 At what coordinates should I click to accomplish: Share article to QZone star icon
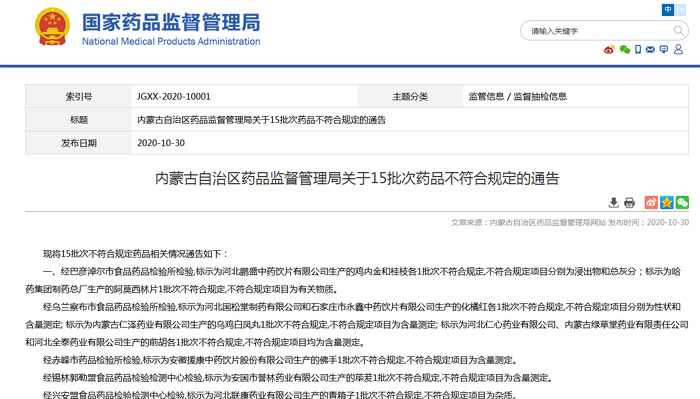667,202
